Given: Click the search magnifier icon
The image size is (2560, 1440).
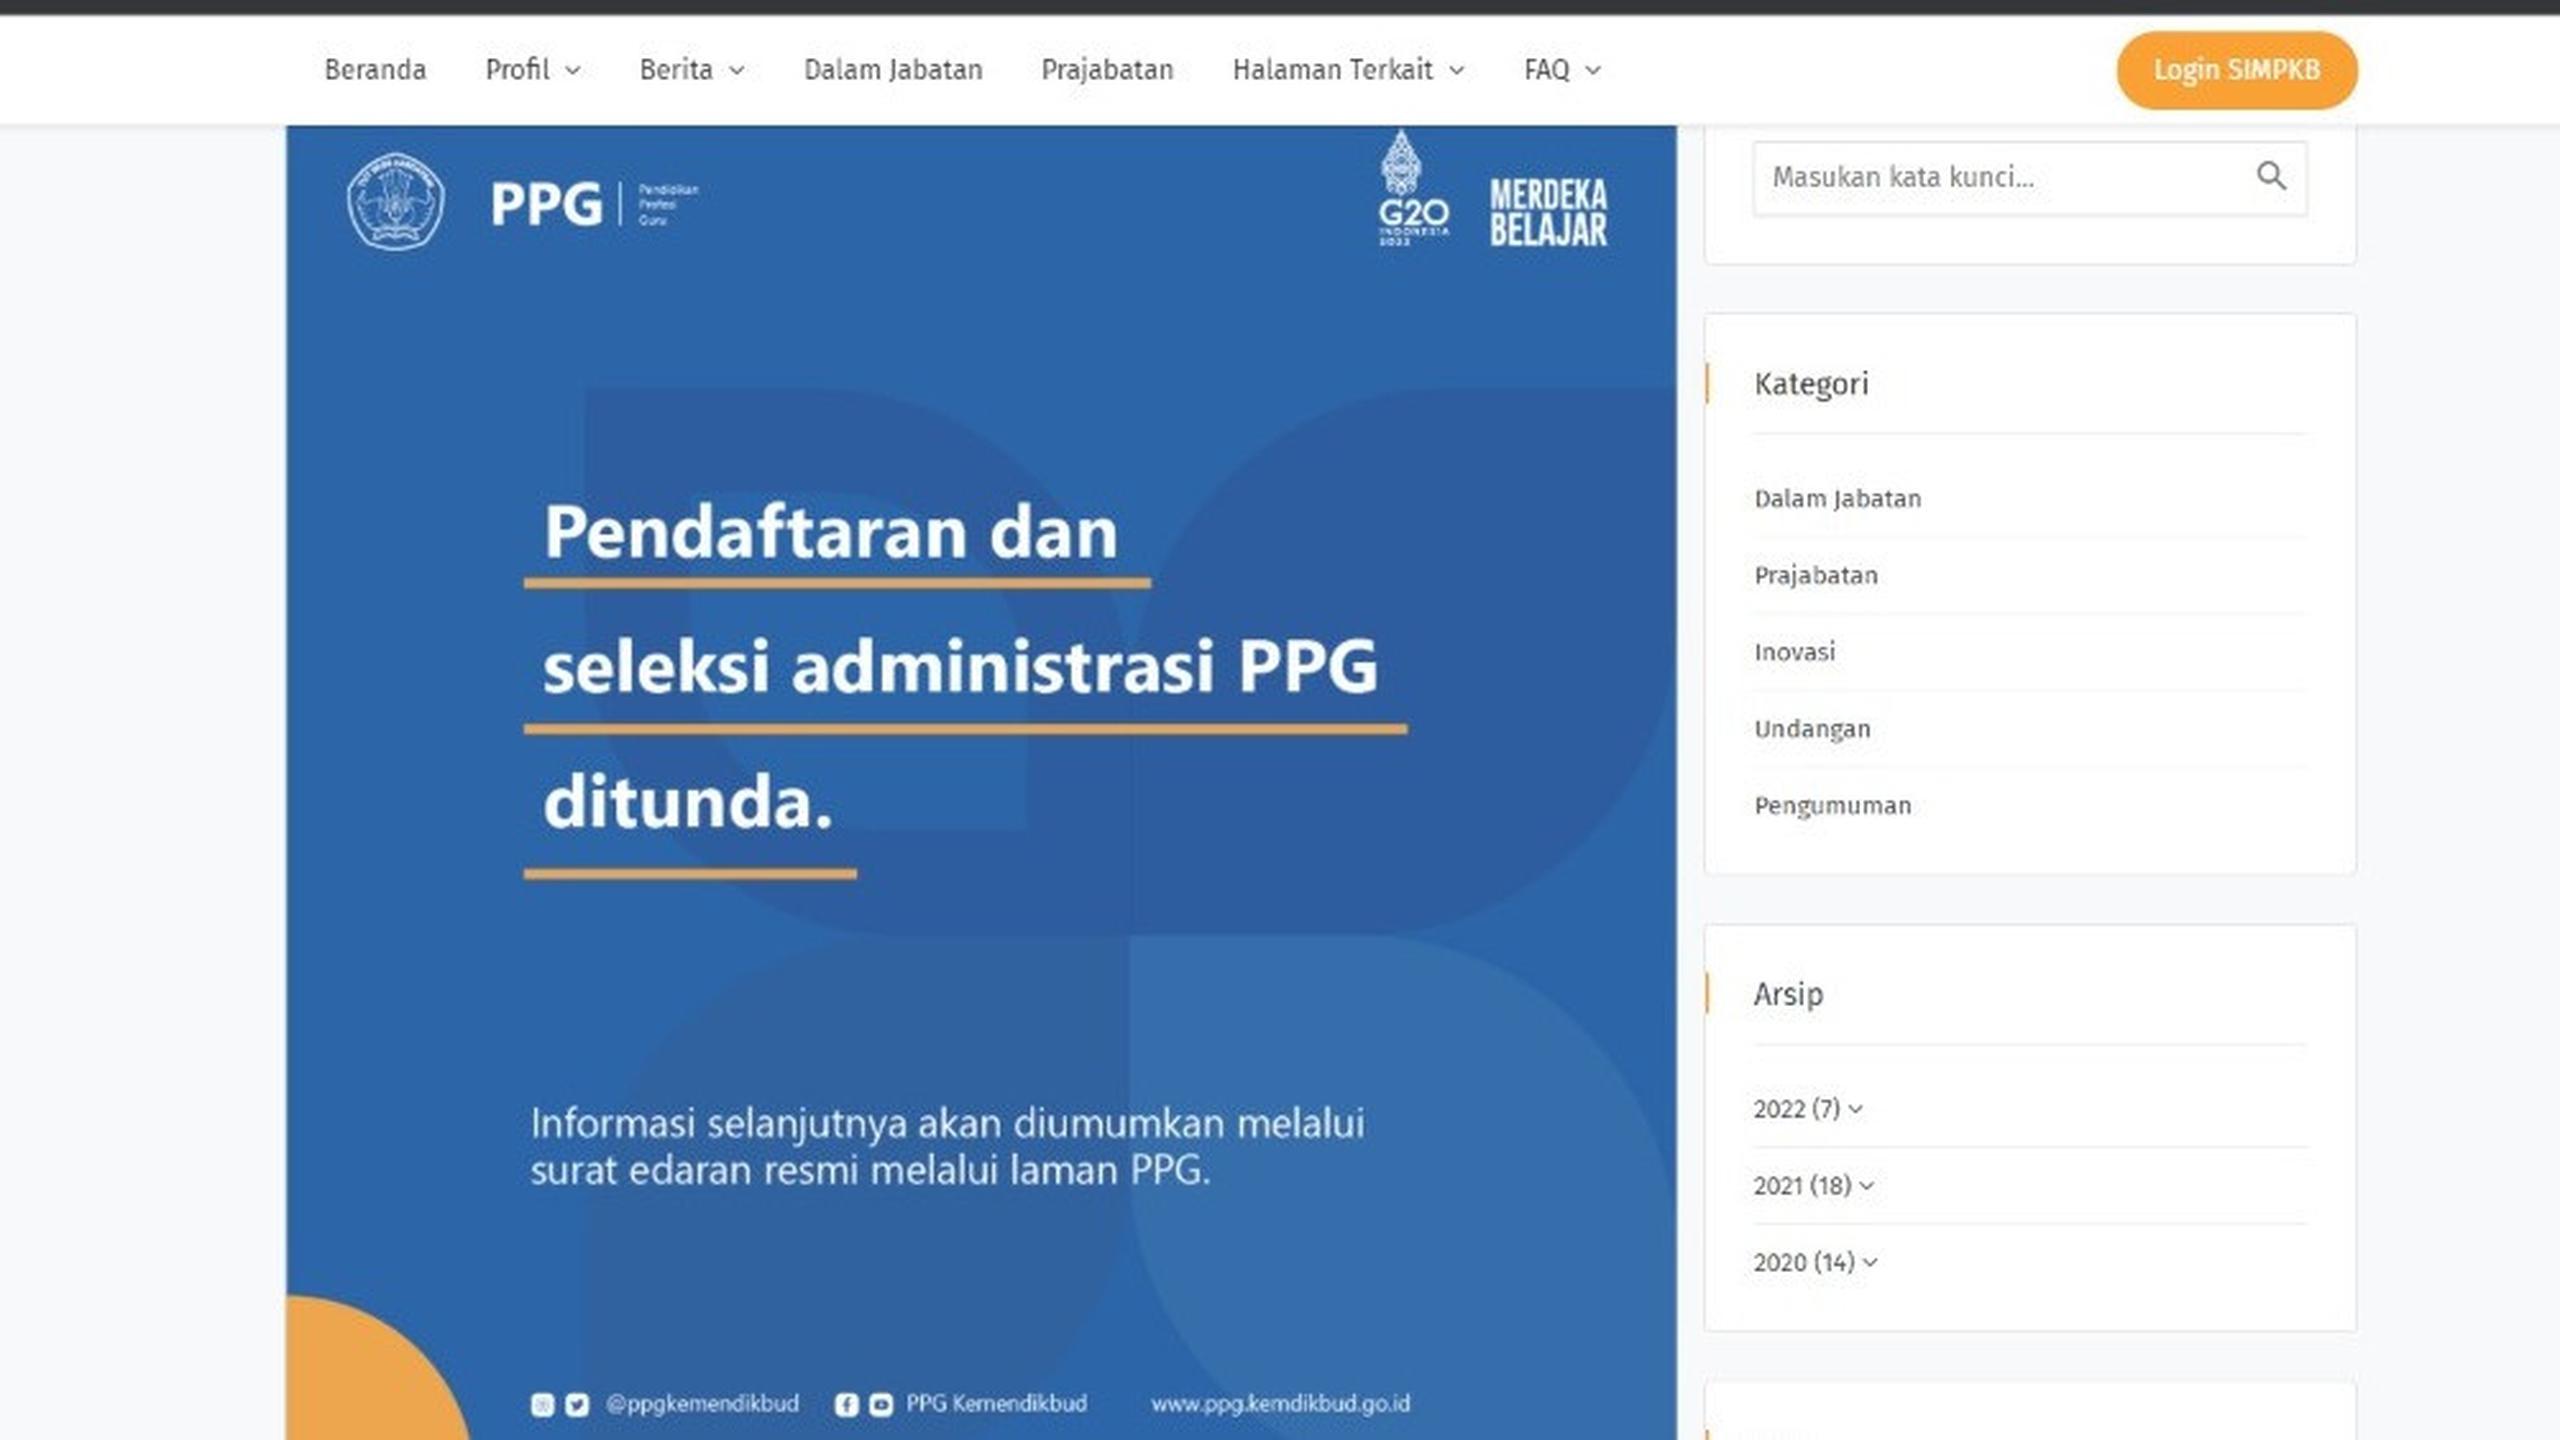Looking at the screenshot, I should tap(2270, 176).
